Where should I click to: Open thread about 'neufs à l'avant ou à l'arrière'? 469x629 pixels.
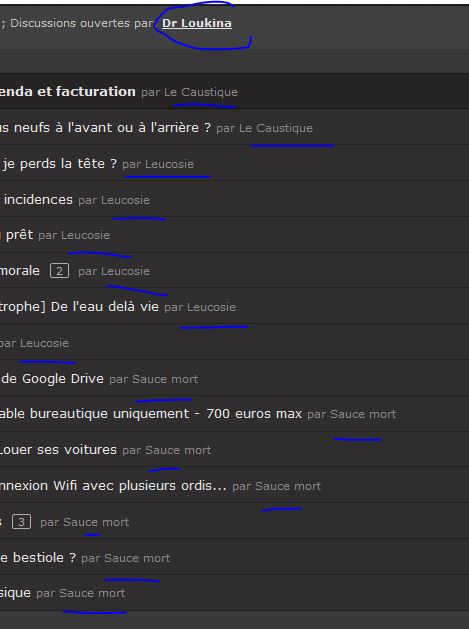click(105, 128)
